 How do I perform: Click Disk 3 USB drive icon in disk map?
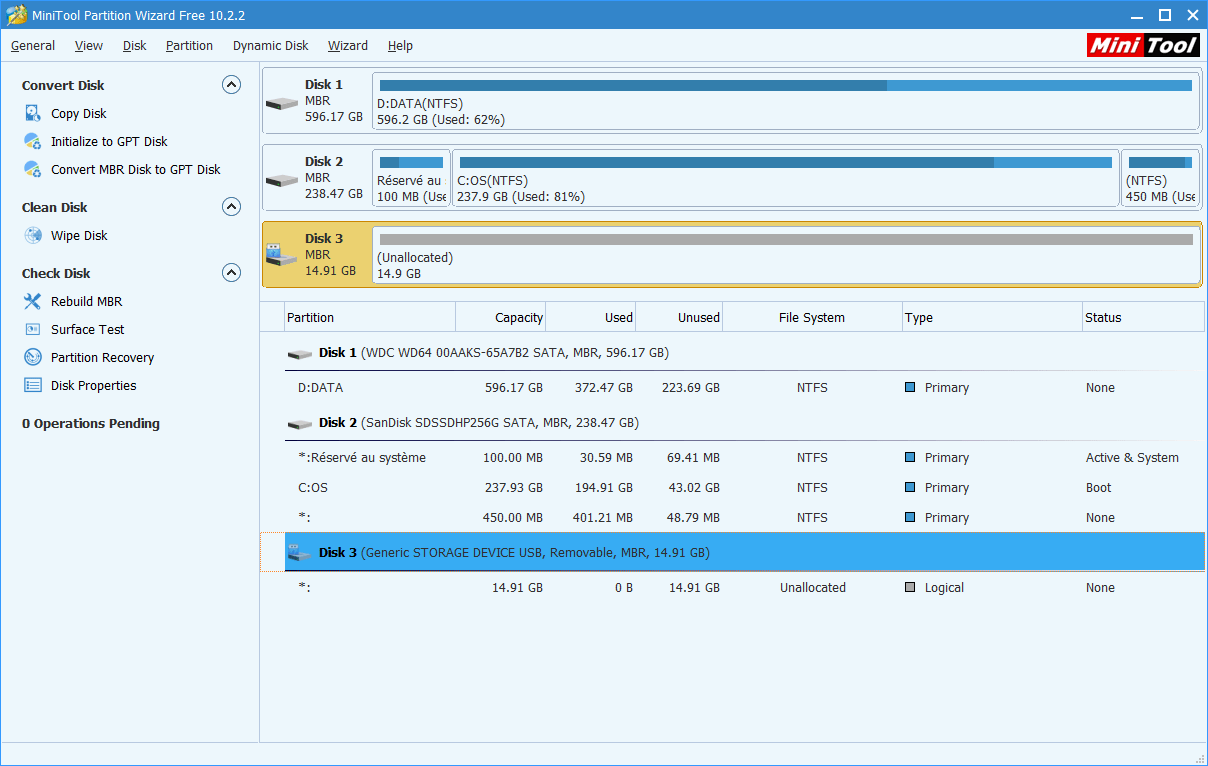click(282, 256)
